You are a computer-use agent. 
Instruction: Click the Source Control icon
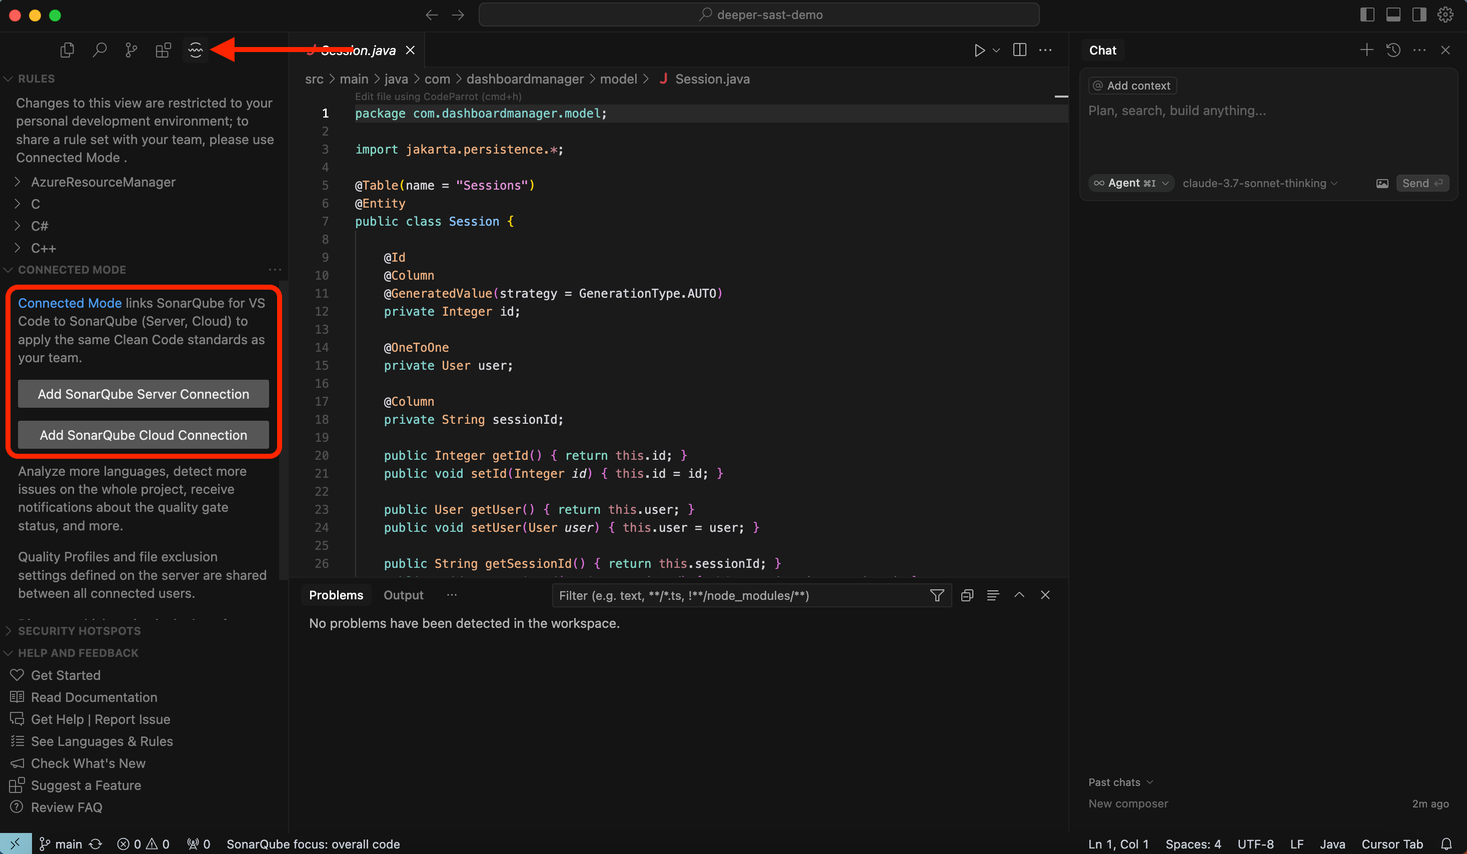tap(131, 48)
